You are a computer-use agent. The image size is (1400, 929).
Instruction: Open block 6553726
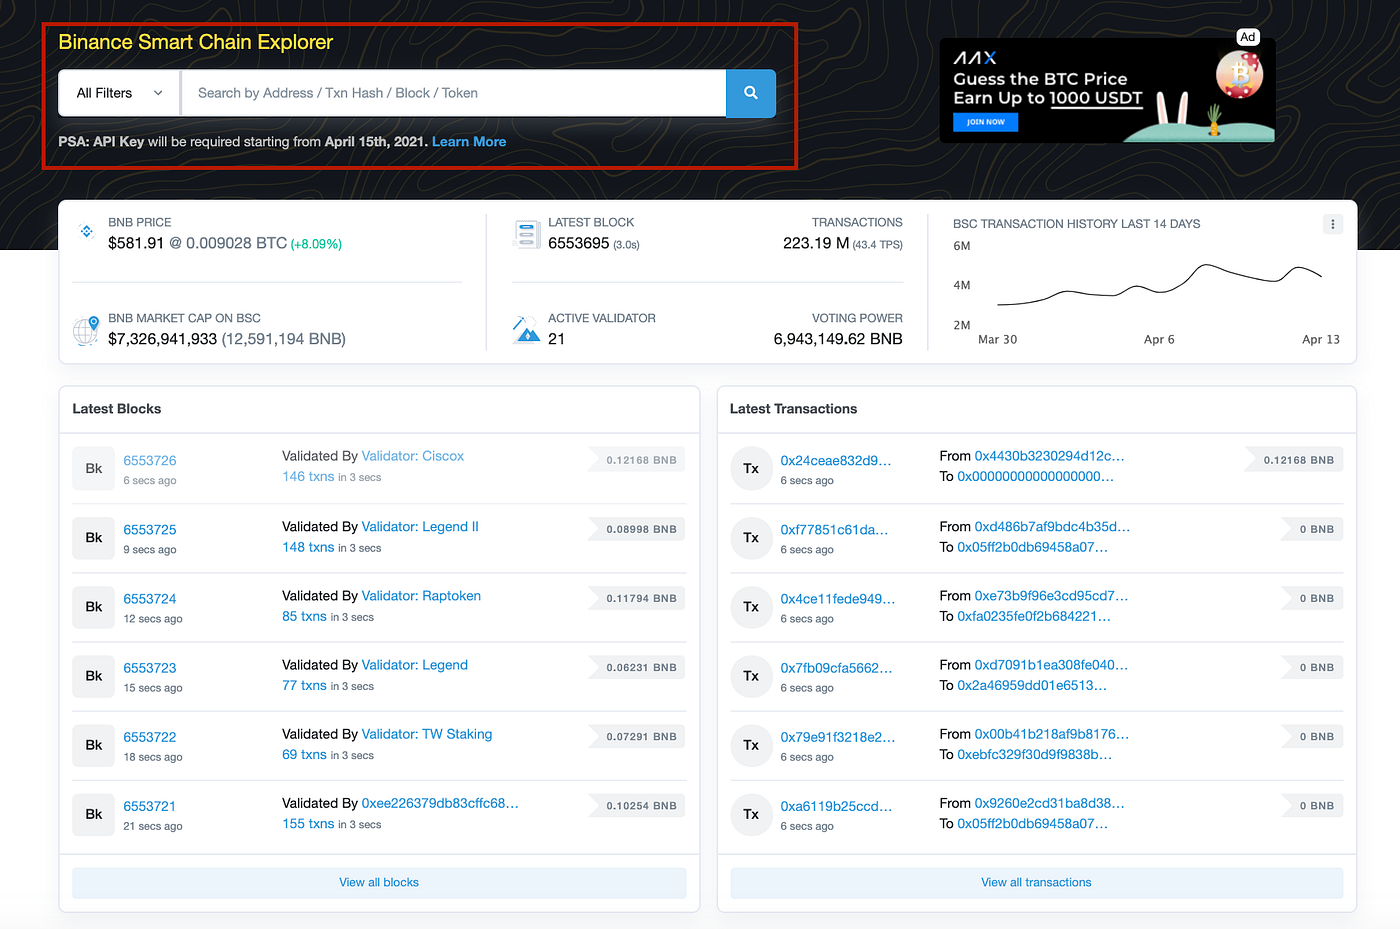click(x=150, y=460)
